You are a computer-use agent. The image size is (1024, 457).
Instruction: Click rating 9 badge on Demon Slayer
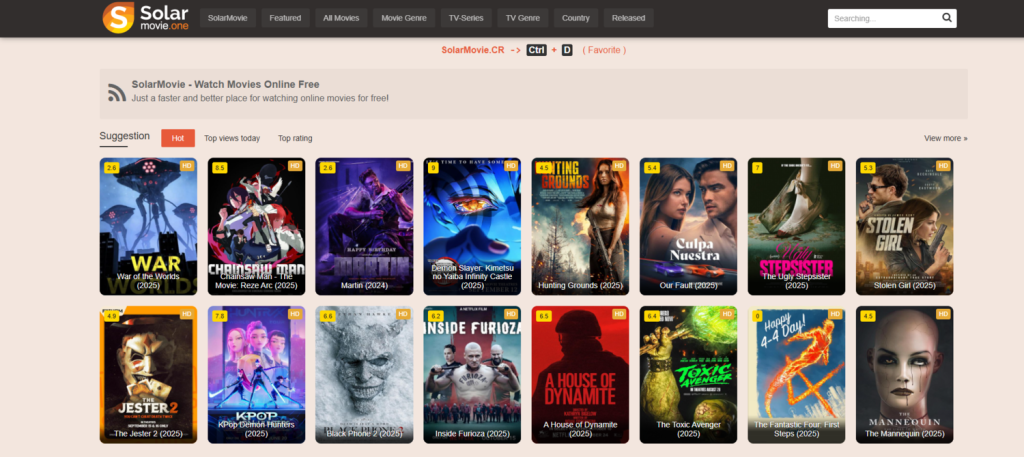point(432,168)
